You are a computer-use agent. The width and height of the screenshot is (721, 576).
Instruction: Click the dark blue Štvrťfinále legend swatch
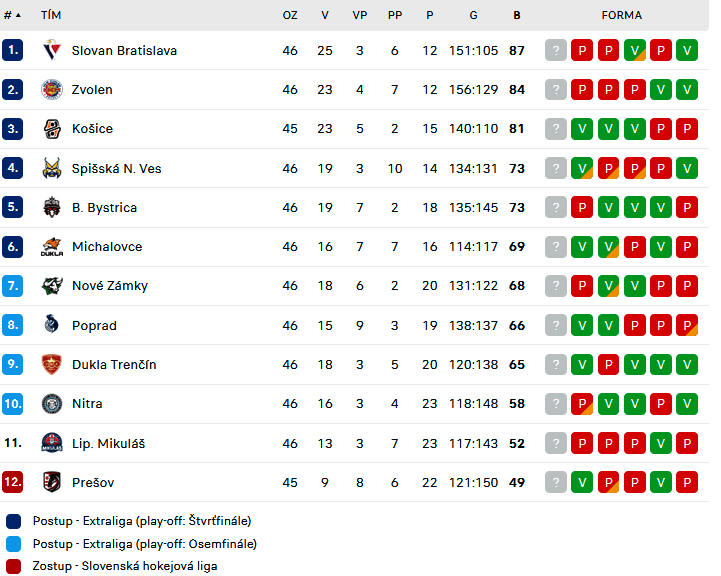click(x=14, y=521)
